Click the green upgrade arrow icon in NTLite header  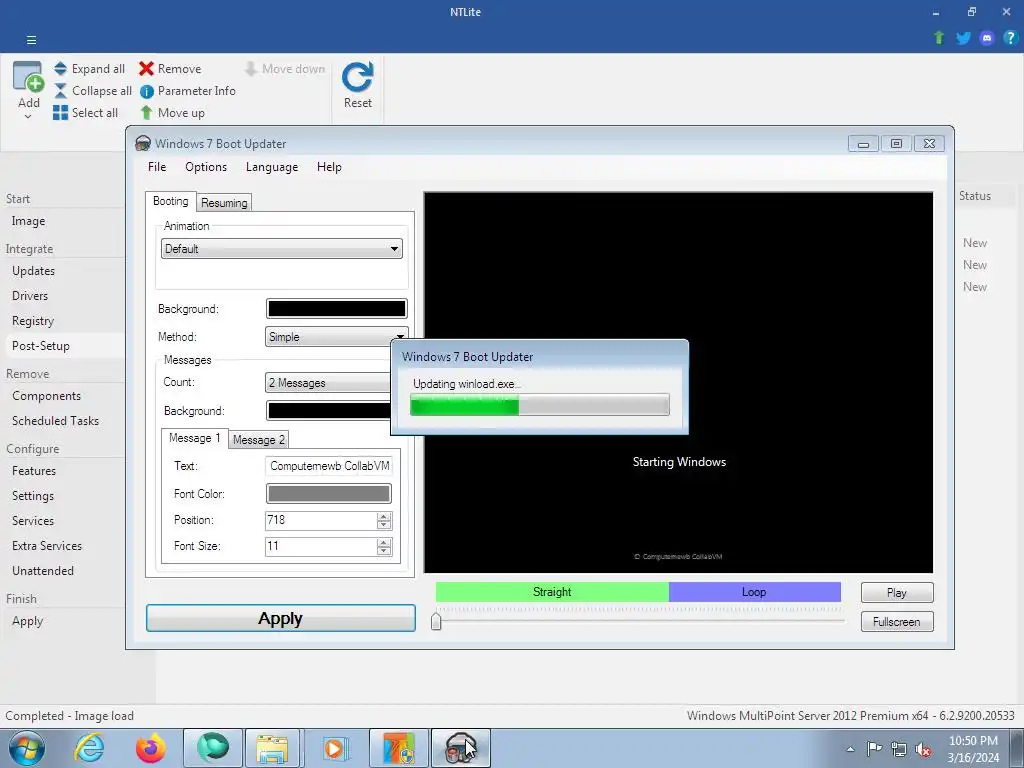pyautogui.click(x=939, y=38)
